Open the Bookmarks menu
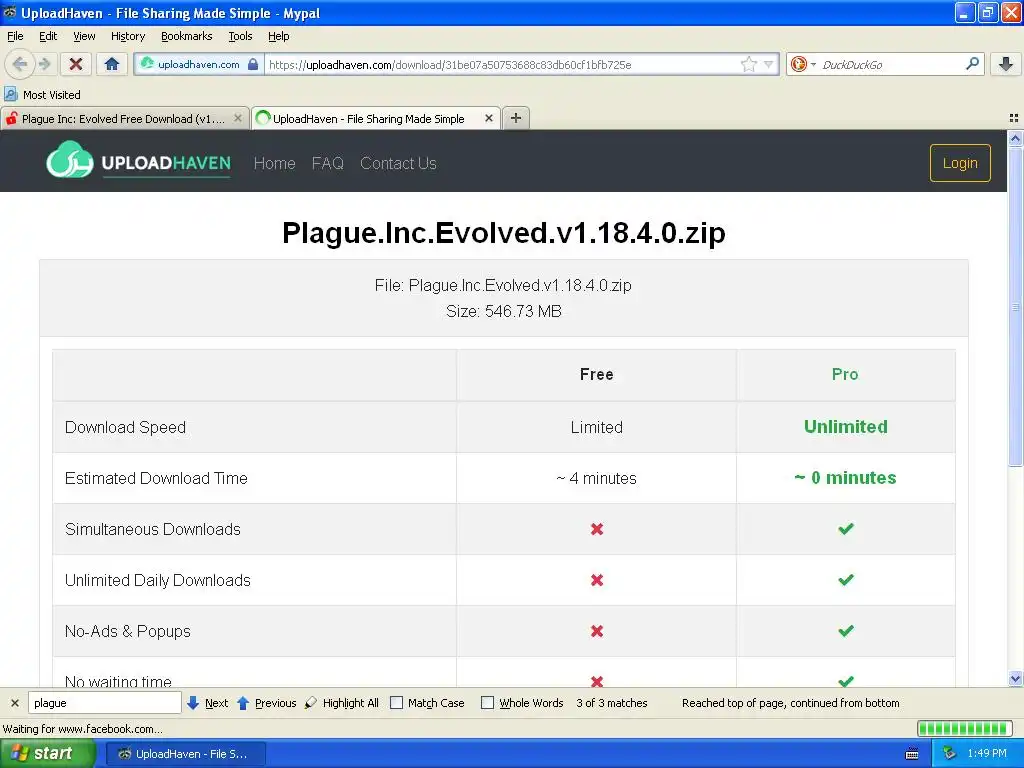 point(186,36)
